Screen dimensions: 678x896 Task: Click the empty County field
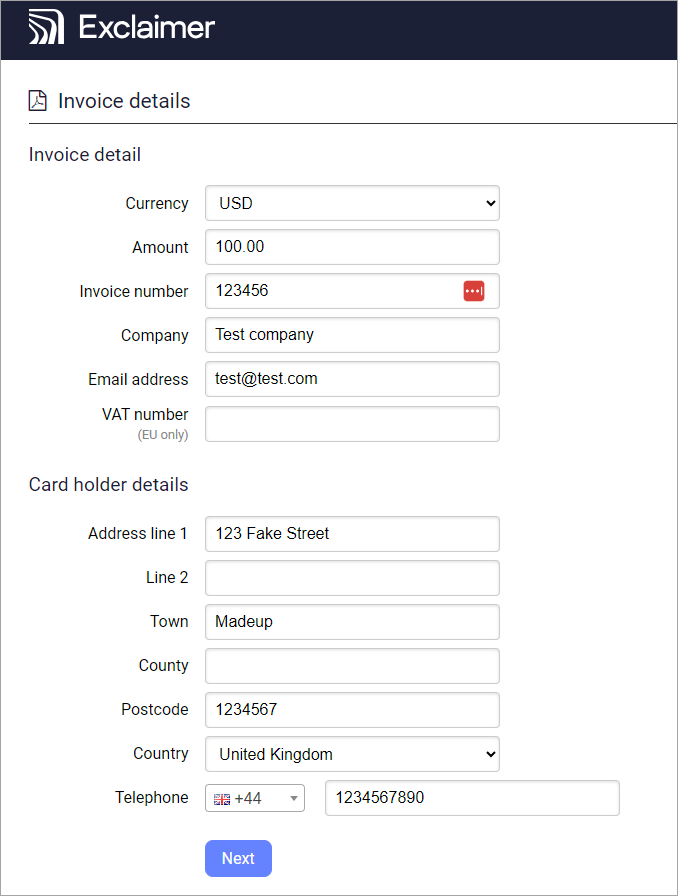point(352,666)
